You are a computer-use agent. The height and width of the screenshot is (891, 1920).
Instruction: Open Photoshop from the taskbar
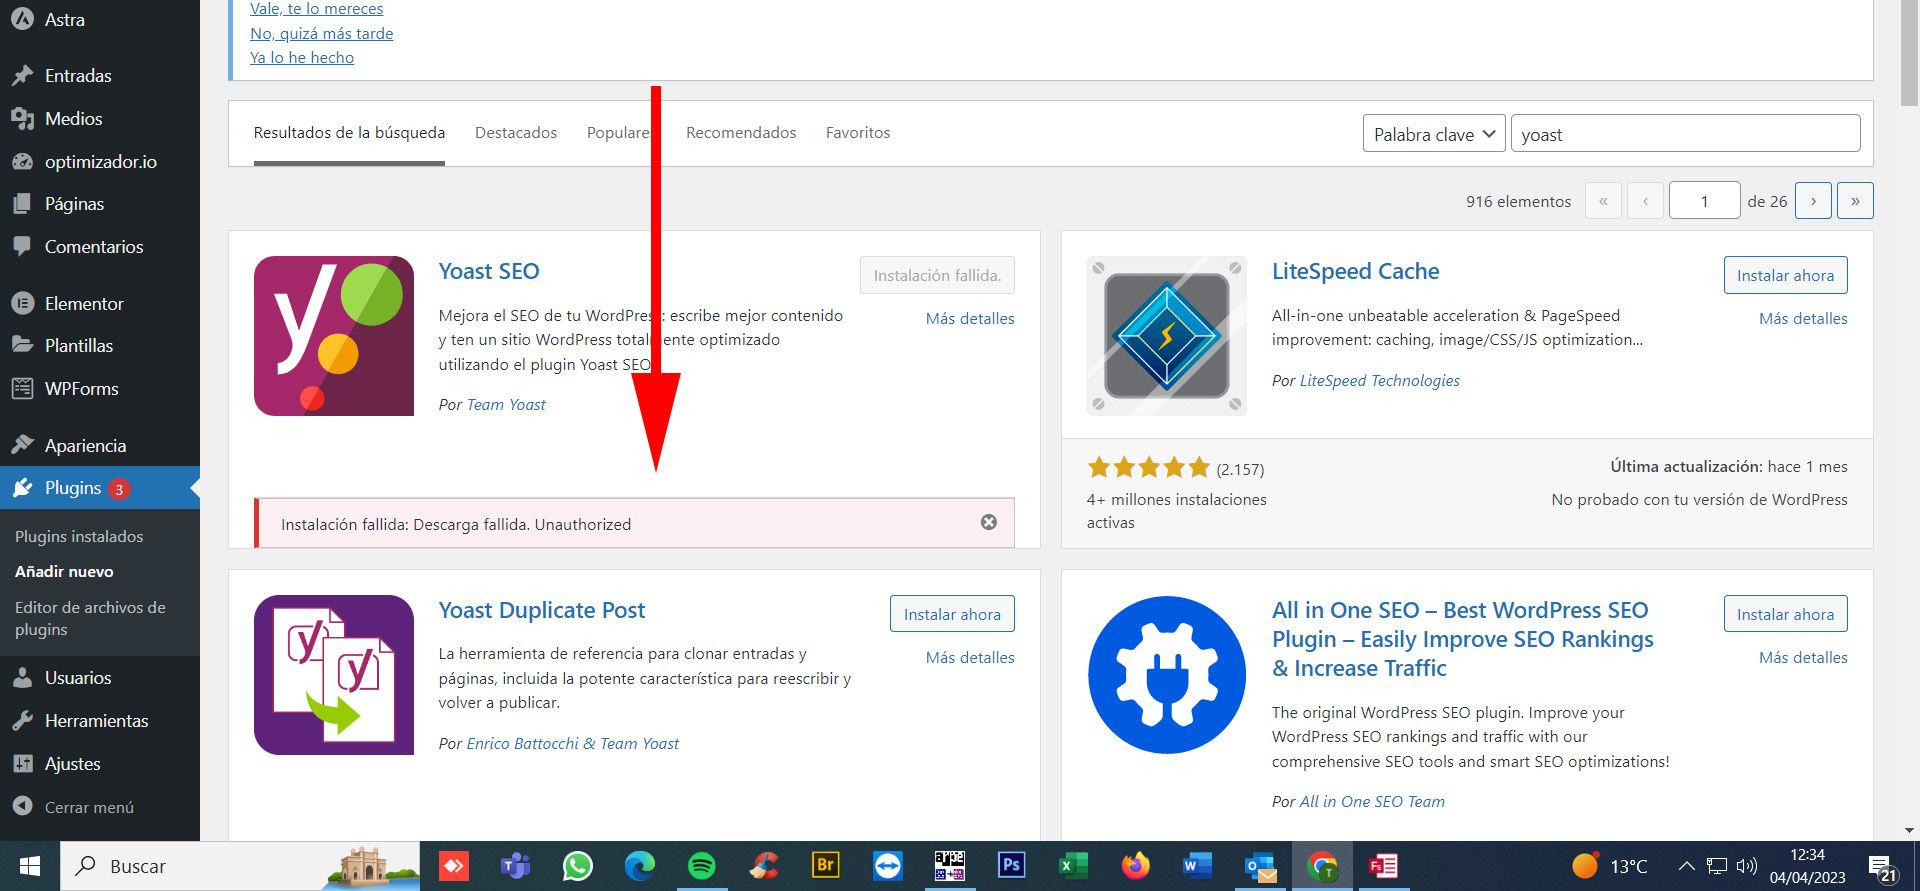1011,866
